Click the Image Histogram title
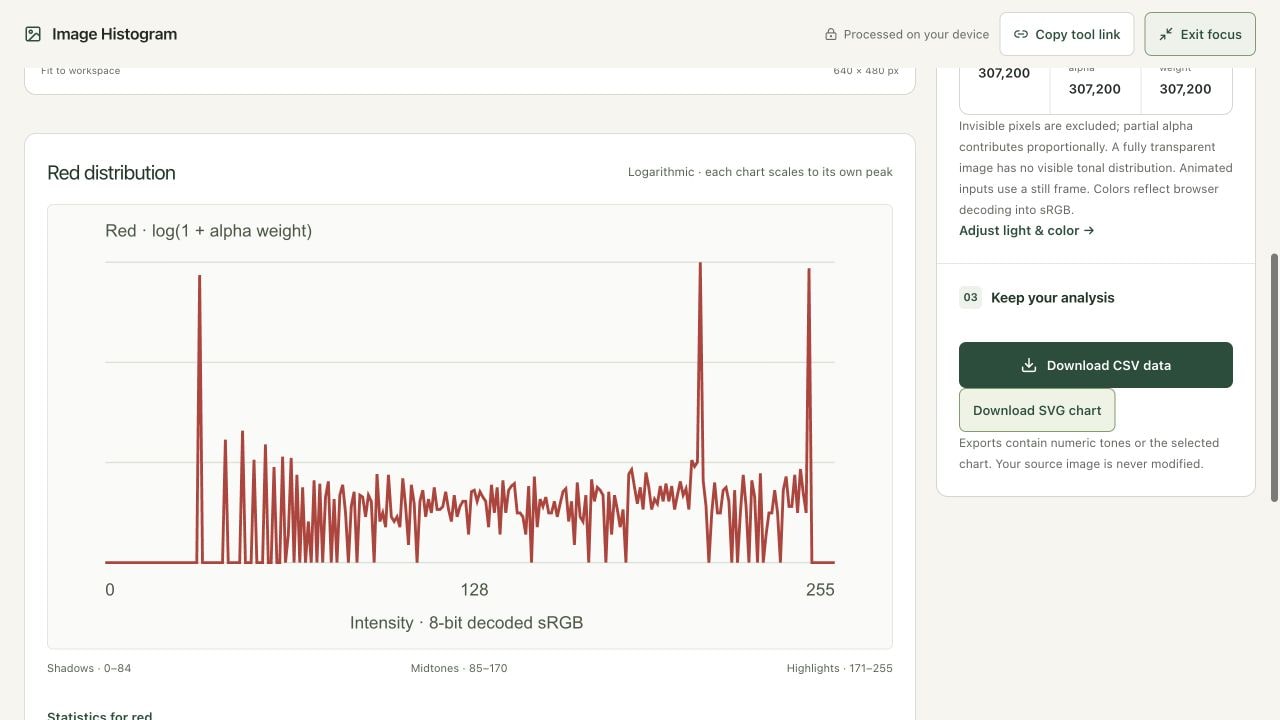This screenshot has height=720, width=1280. coord(114,34)
